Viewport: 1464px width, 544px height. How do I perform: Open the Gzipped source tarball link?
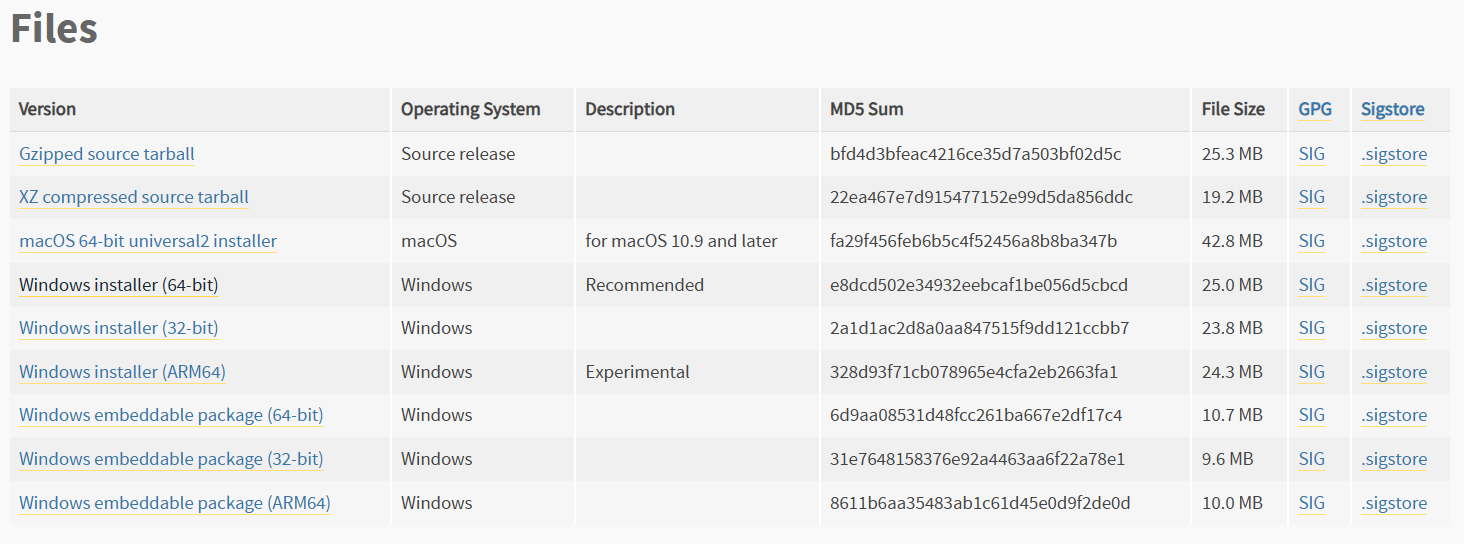tap(106, 154)
